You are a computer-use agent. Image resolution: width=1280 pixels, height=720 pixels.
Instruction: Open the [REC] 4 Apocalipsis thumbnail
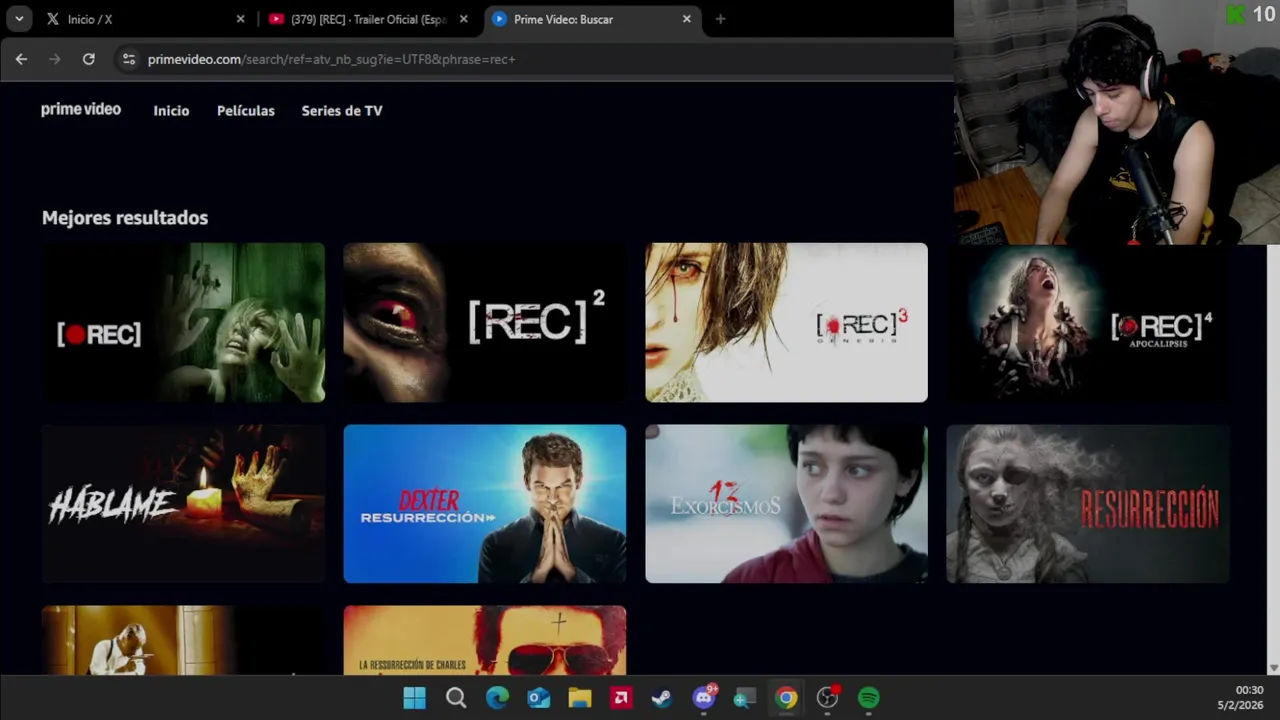click(x=1088, y=322)
